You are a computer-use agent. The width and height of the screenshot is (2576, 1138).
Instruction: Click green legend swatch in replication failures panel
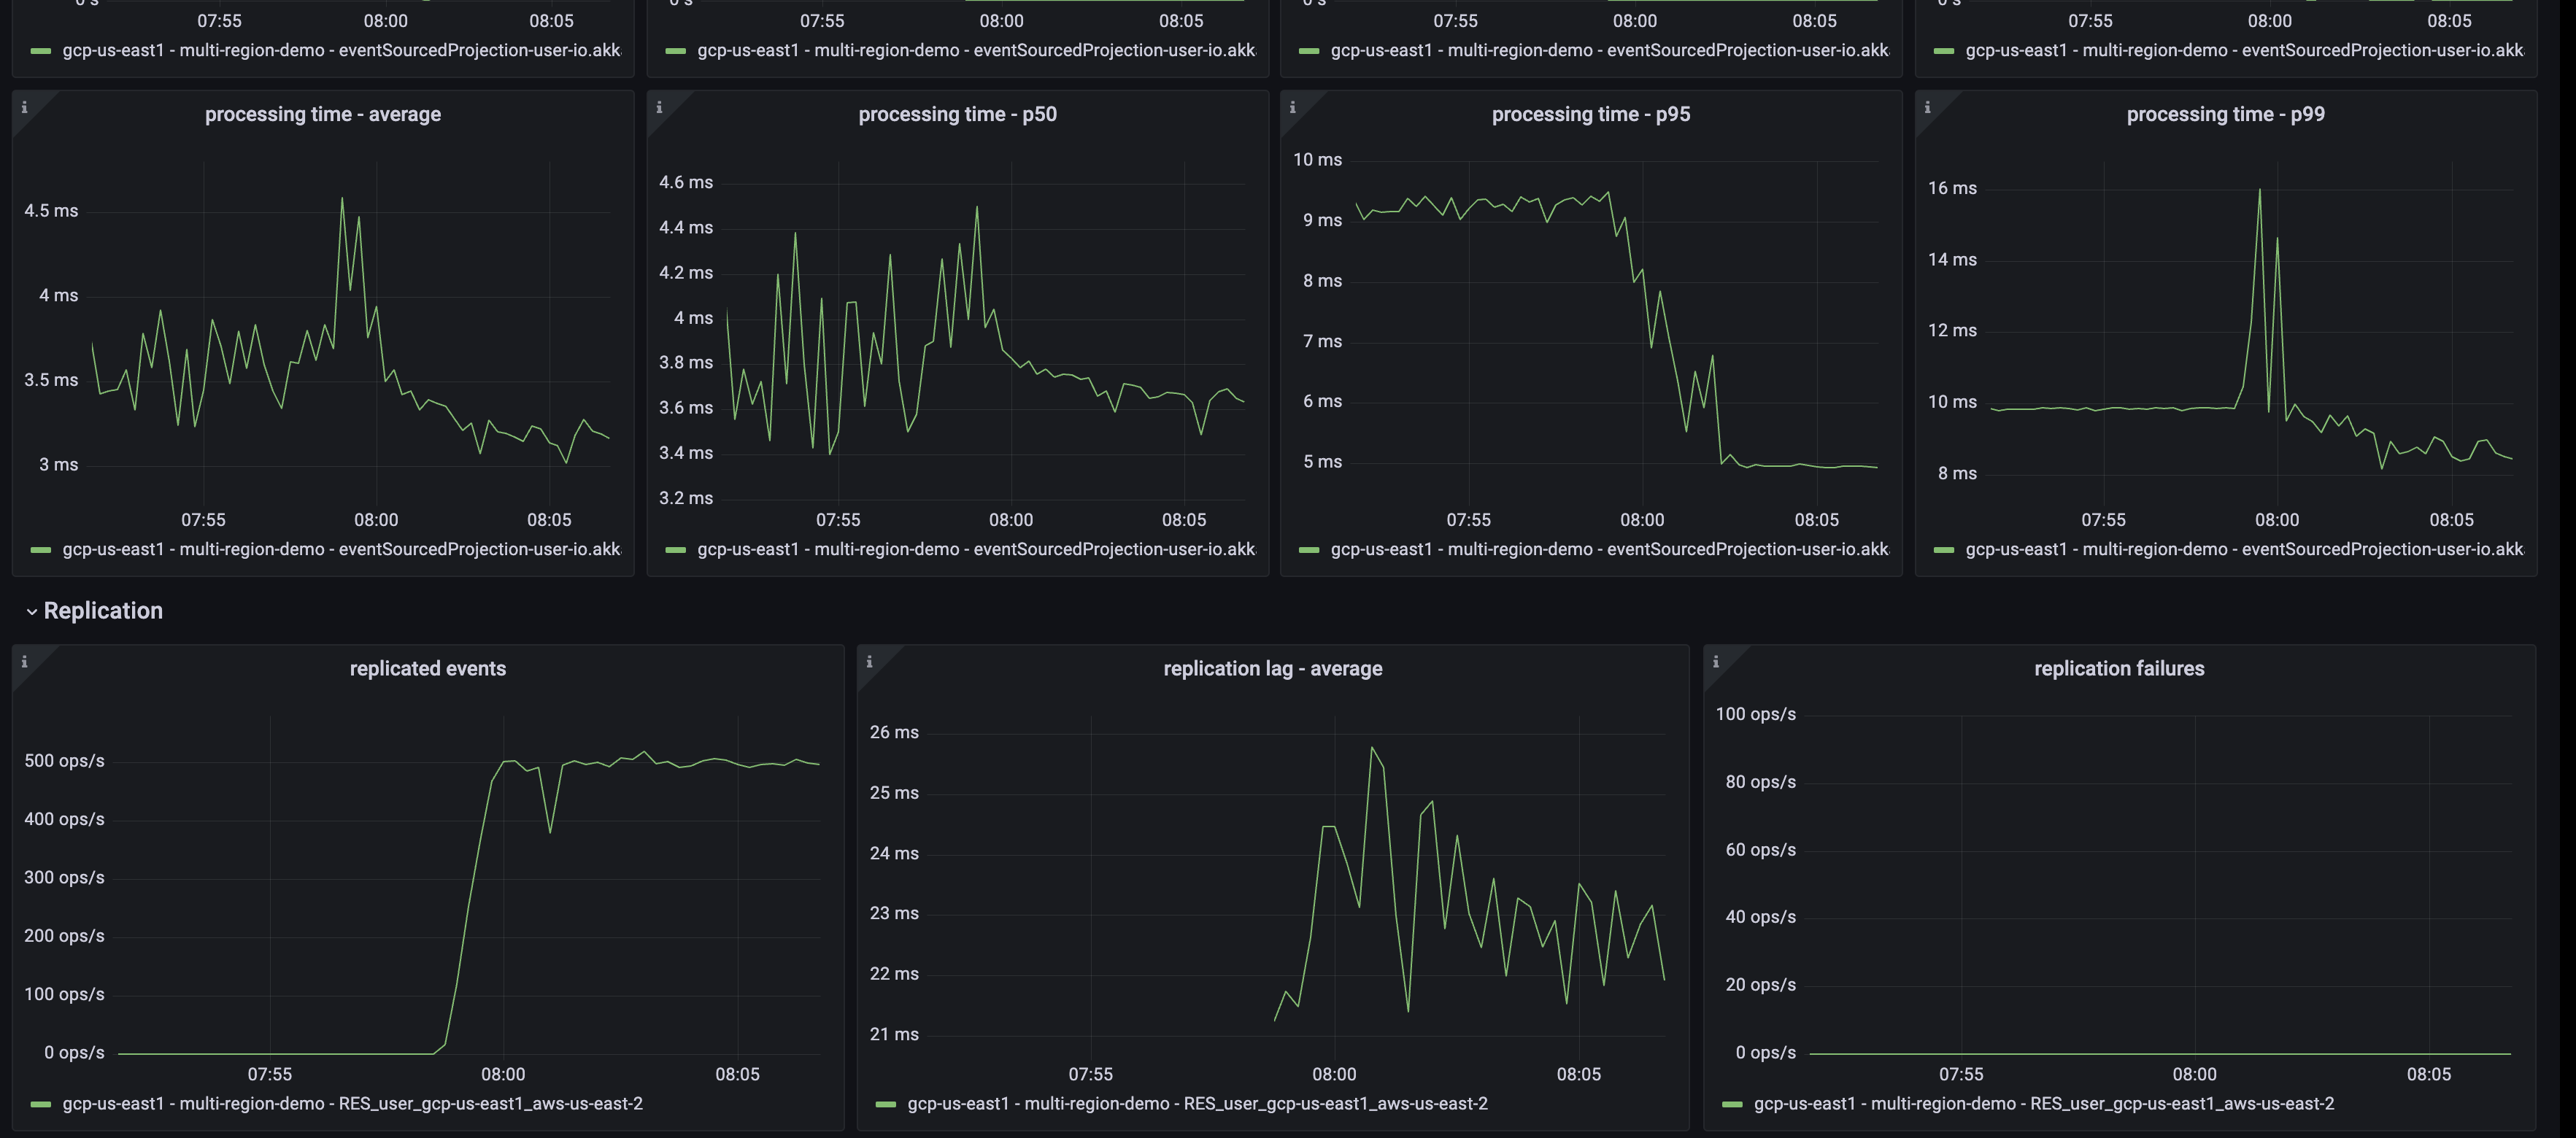[1732, 1104]
